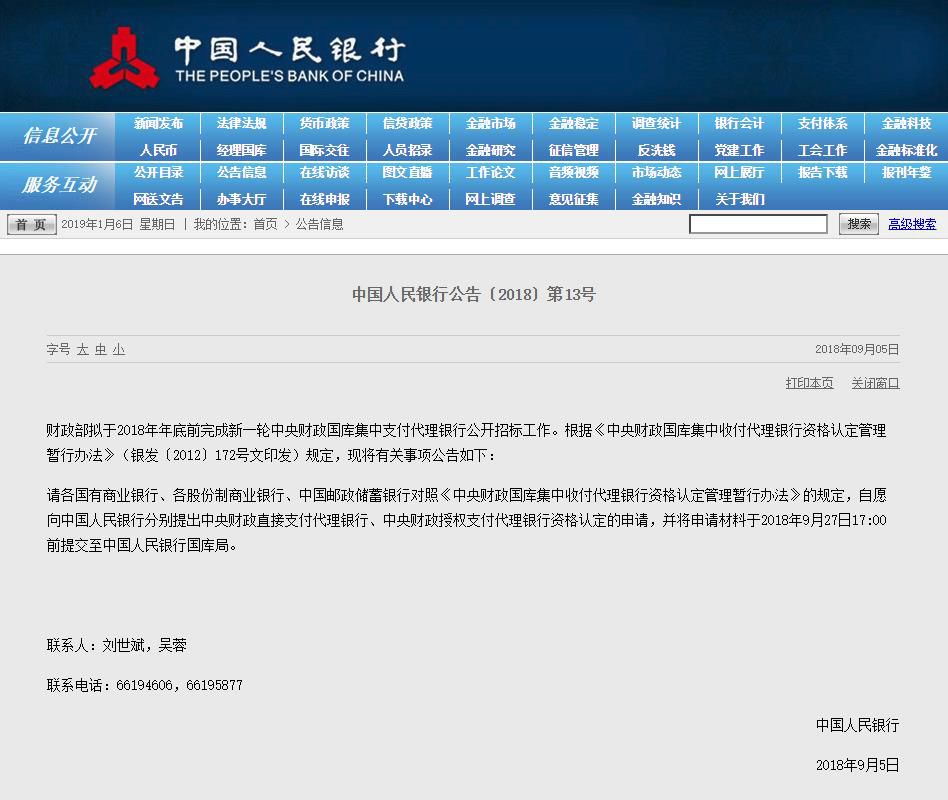Open the 新闻发布 navigation item
The height and width of the screenshot is (800, 948).
click(158, 124)
